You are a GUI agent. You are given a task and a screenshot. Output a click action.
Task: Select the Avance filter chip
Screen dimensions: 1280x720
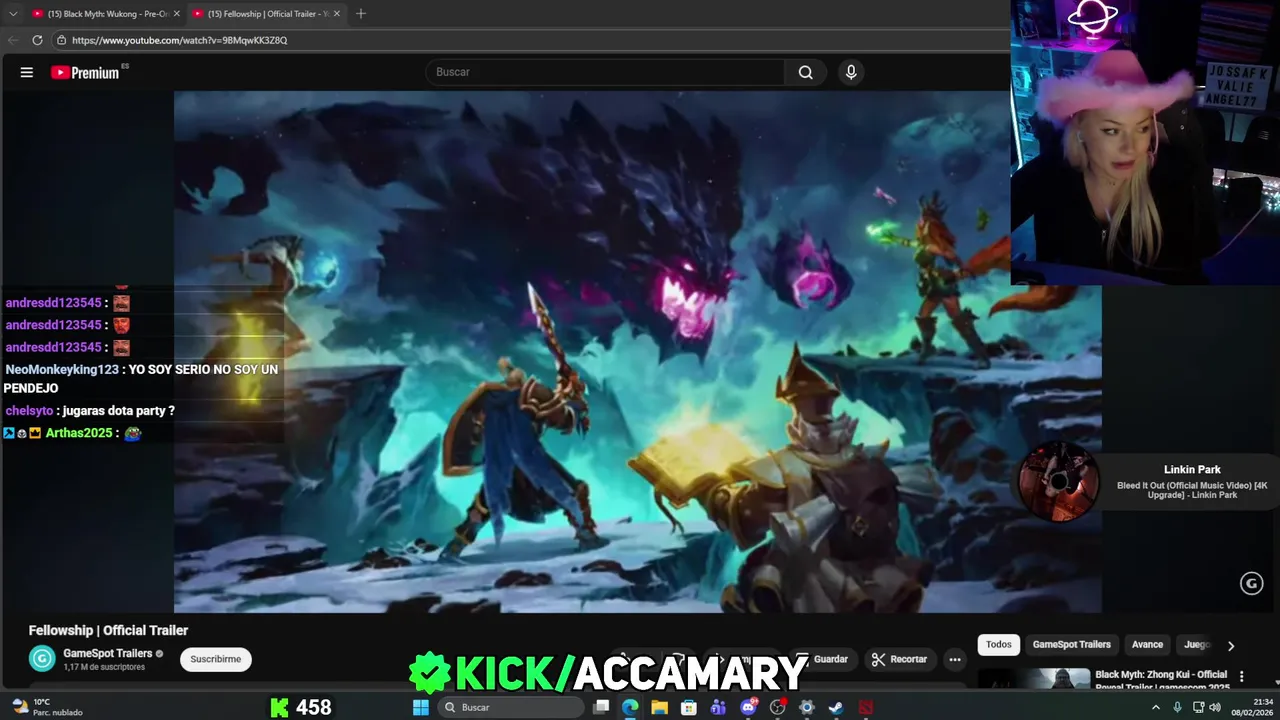[x=1147, y=645]
